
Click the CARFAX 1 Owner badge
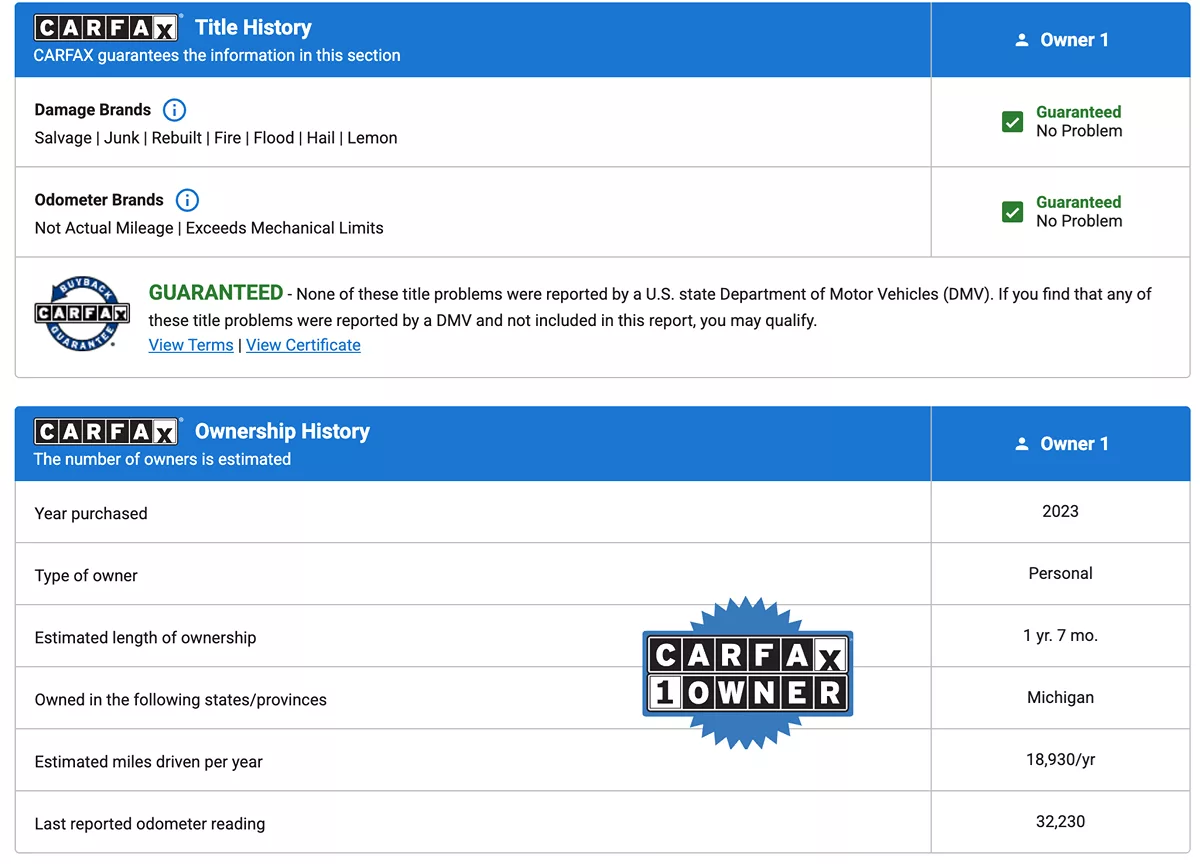point(748,674)
